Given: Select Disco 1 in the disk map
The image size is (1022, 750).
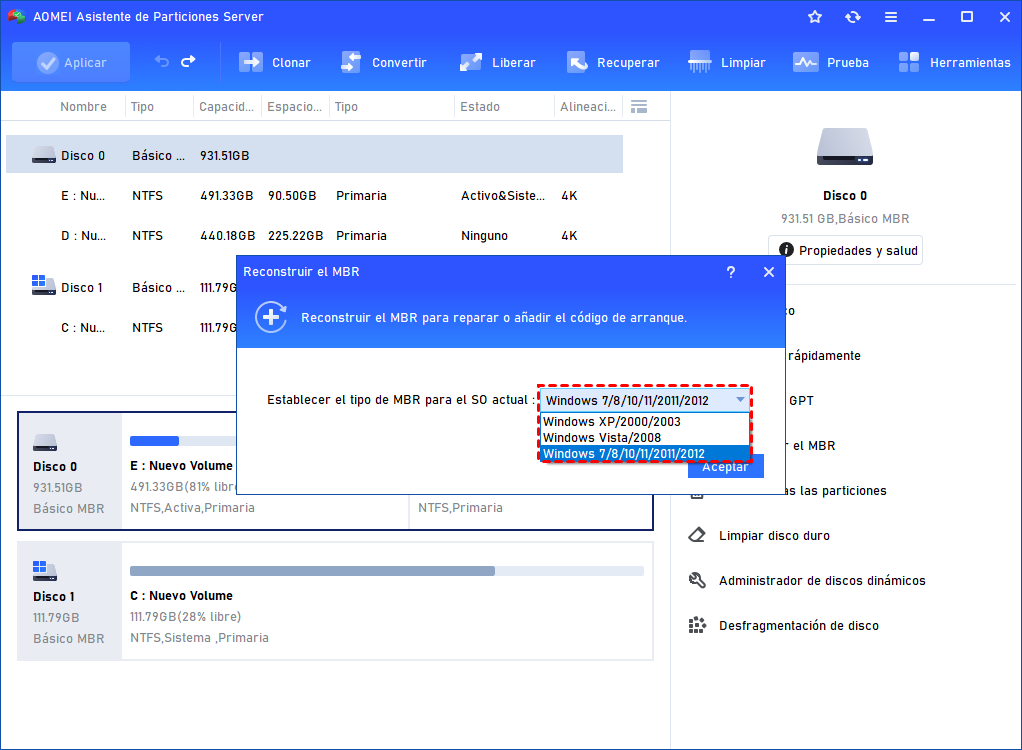Looking at the screenshot, I should [70, 601].
